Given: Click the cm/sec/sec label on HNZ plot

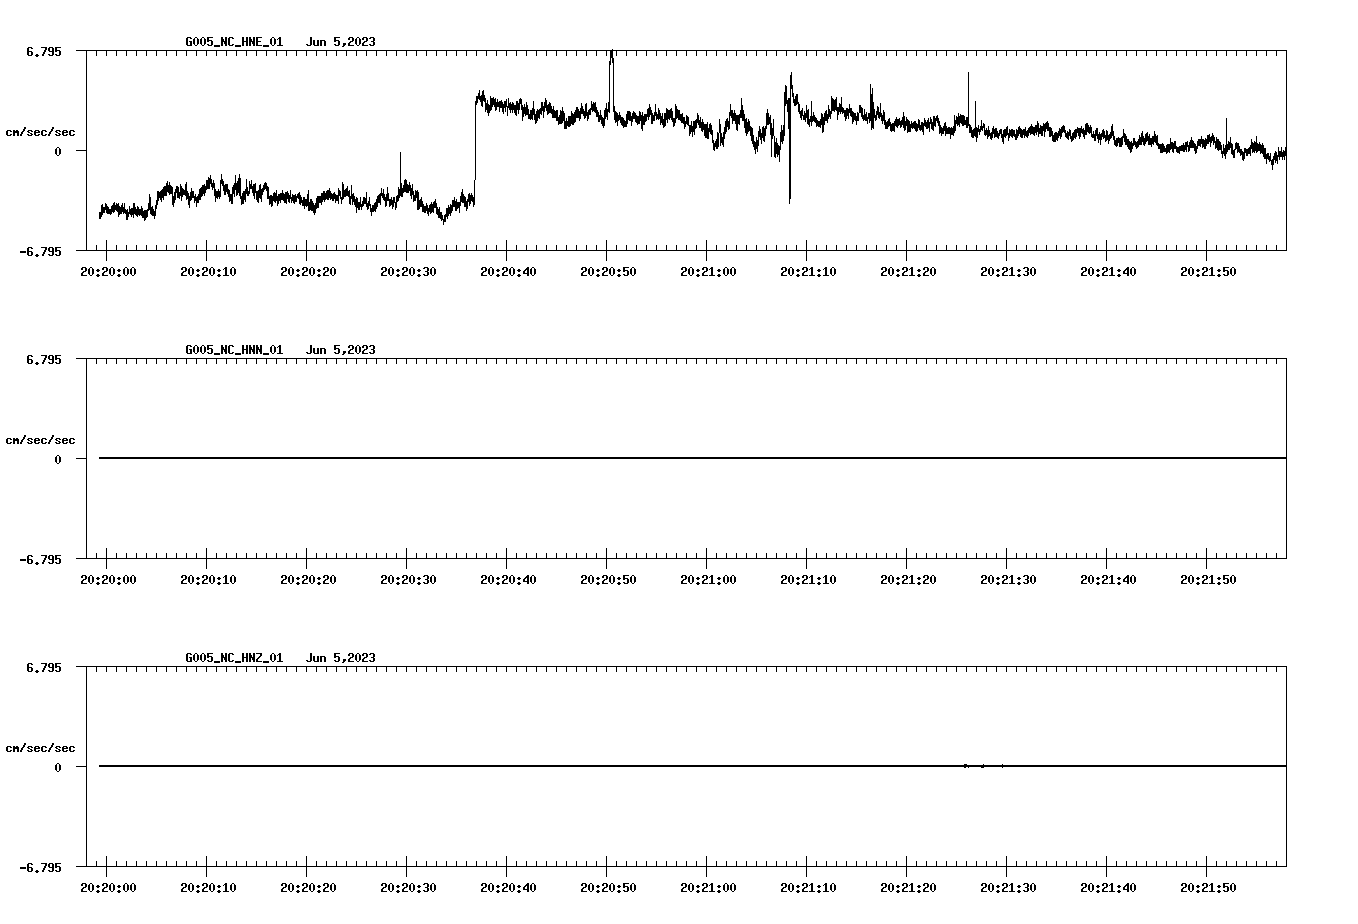Looking at the screenshot, I should pyautogui.click(x=41, y=746).
